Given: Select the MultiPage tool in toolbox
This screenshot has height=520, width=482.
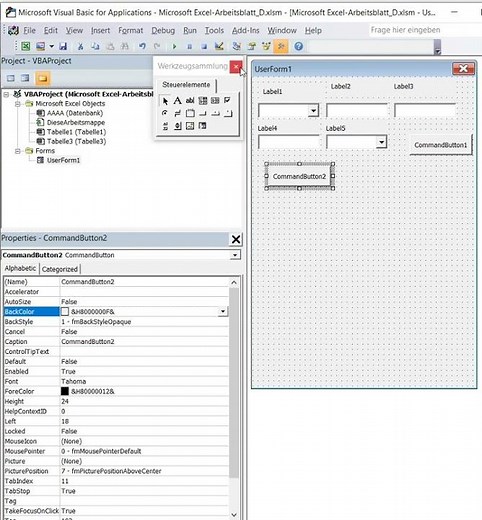Looking at the screenshot, I should click(228, 114).
